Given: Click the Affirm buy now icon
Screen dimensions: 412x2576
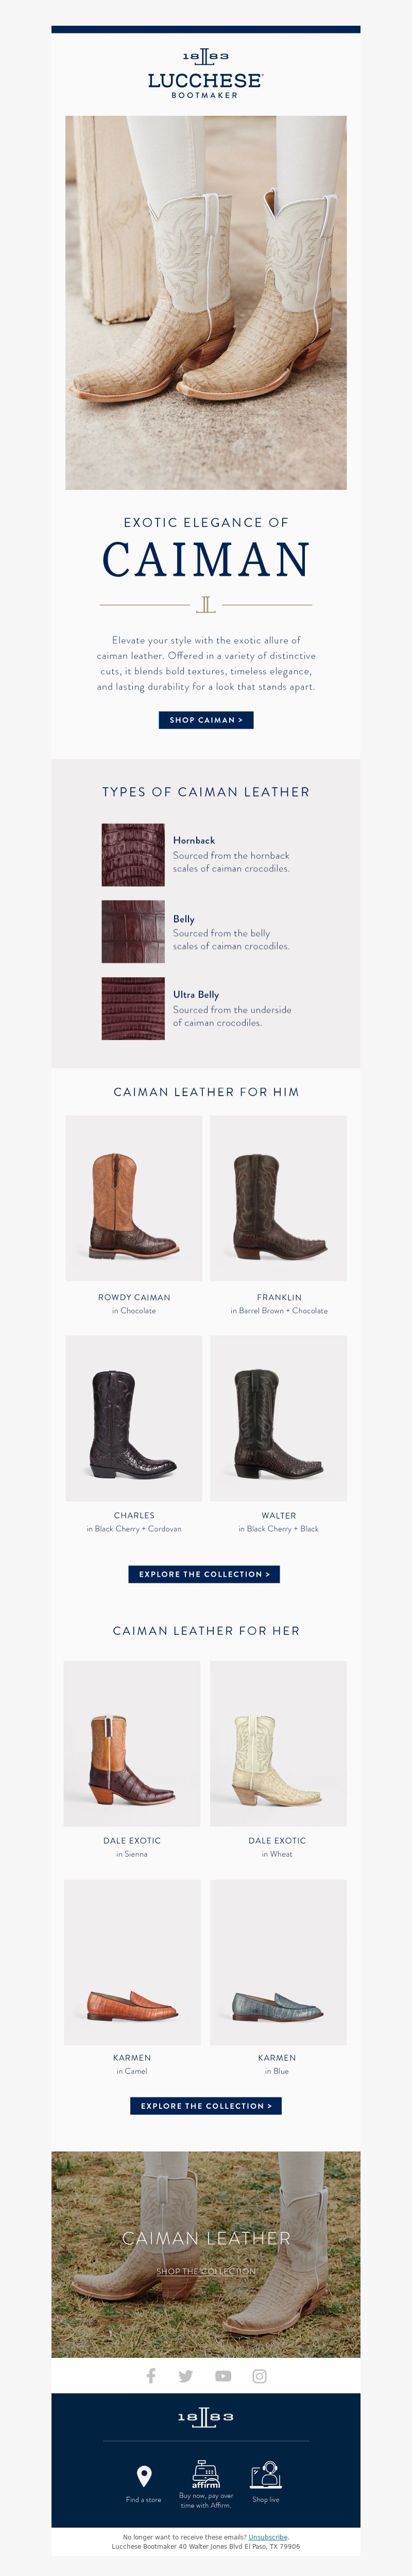Looking at the screenshot, I should [x=206, y=2473].
